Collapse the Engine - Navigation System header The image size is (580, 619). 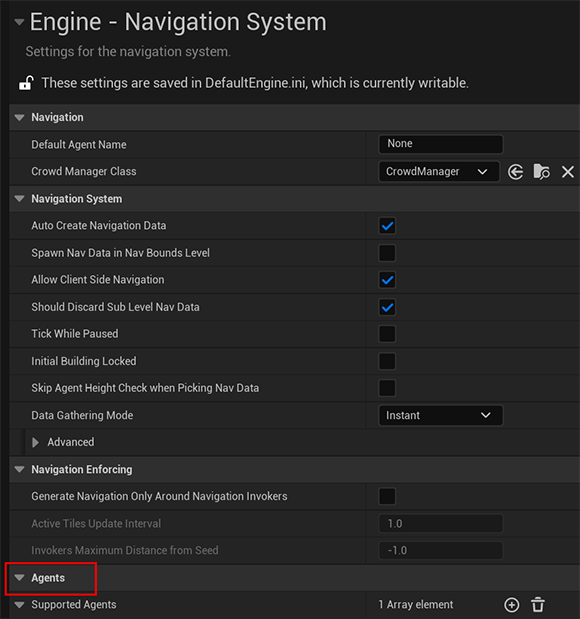pyautogui.click(x=19, y=22)
